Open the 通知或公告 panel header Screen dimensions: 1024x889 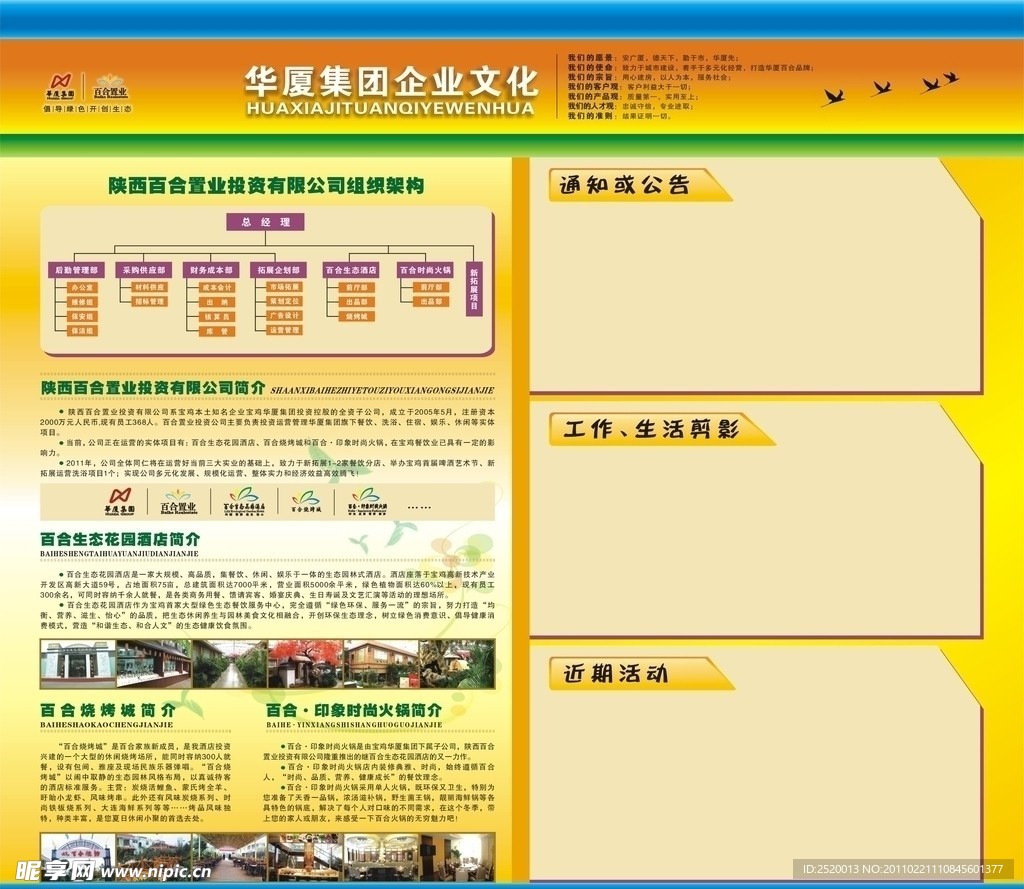pos(639,185)
